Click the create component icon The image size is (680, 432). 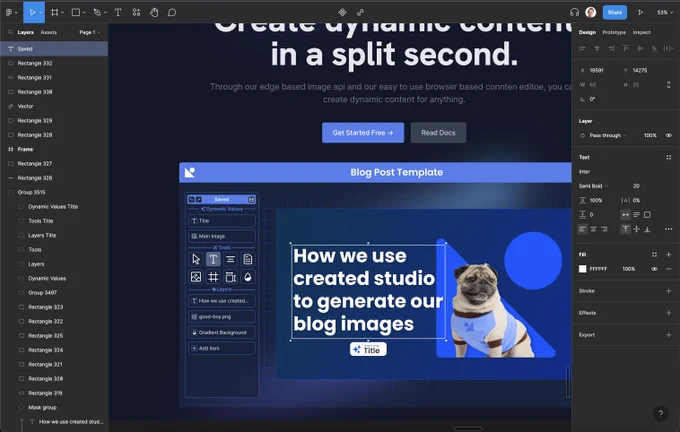click(342, 13)
